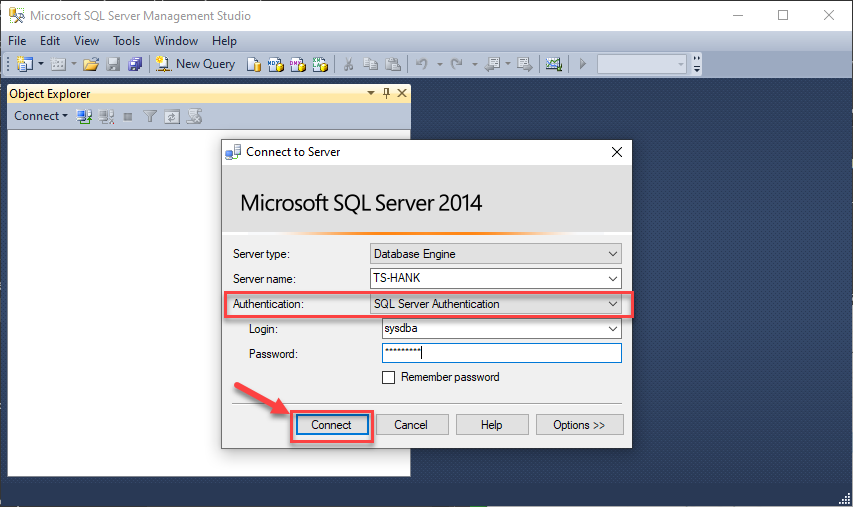
Task: Open the Window menu
Action: (176, 41)
